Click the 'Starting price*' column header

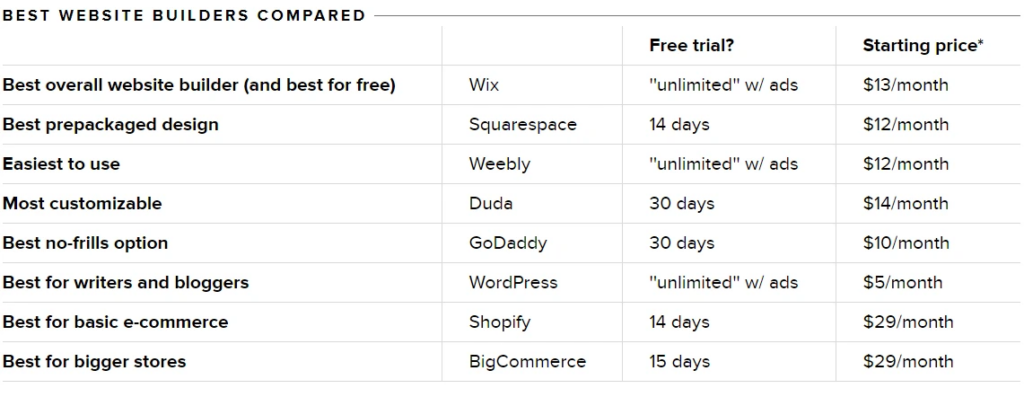923,46
